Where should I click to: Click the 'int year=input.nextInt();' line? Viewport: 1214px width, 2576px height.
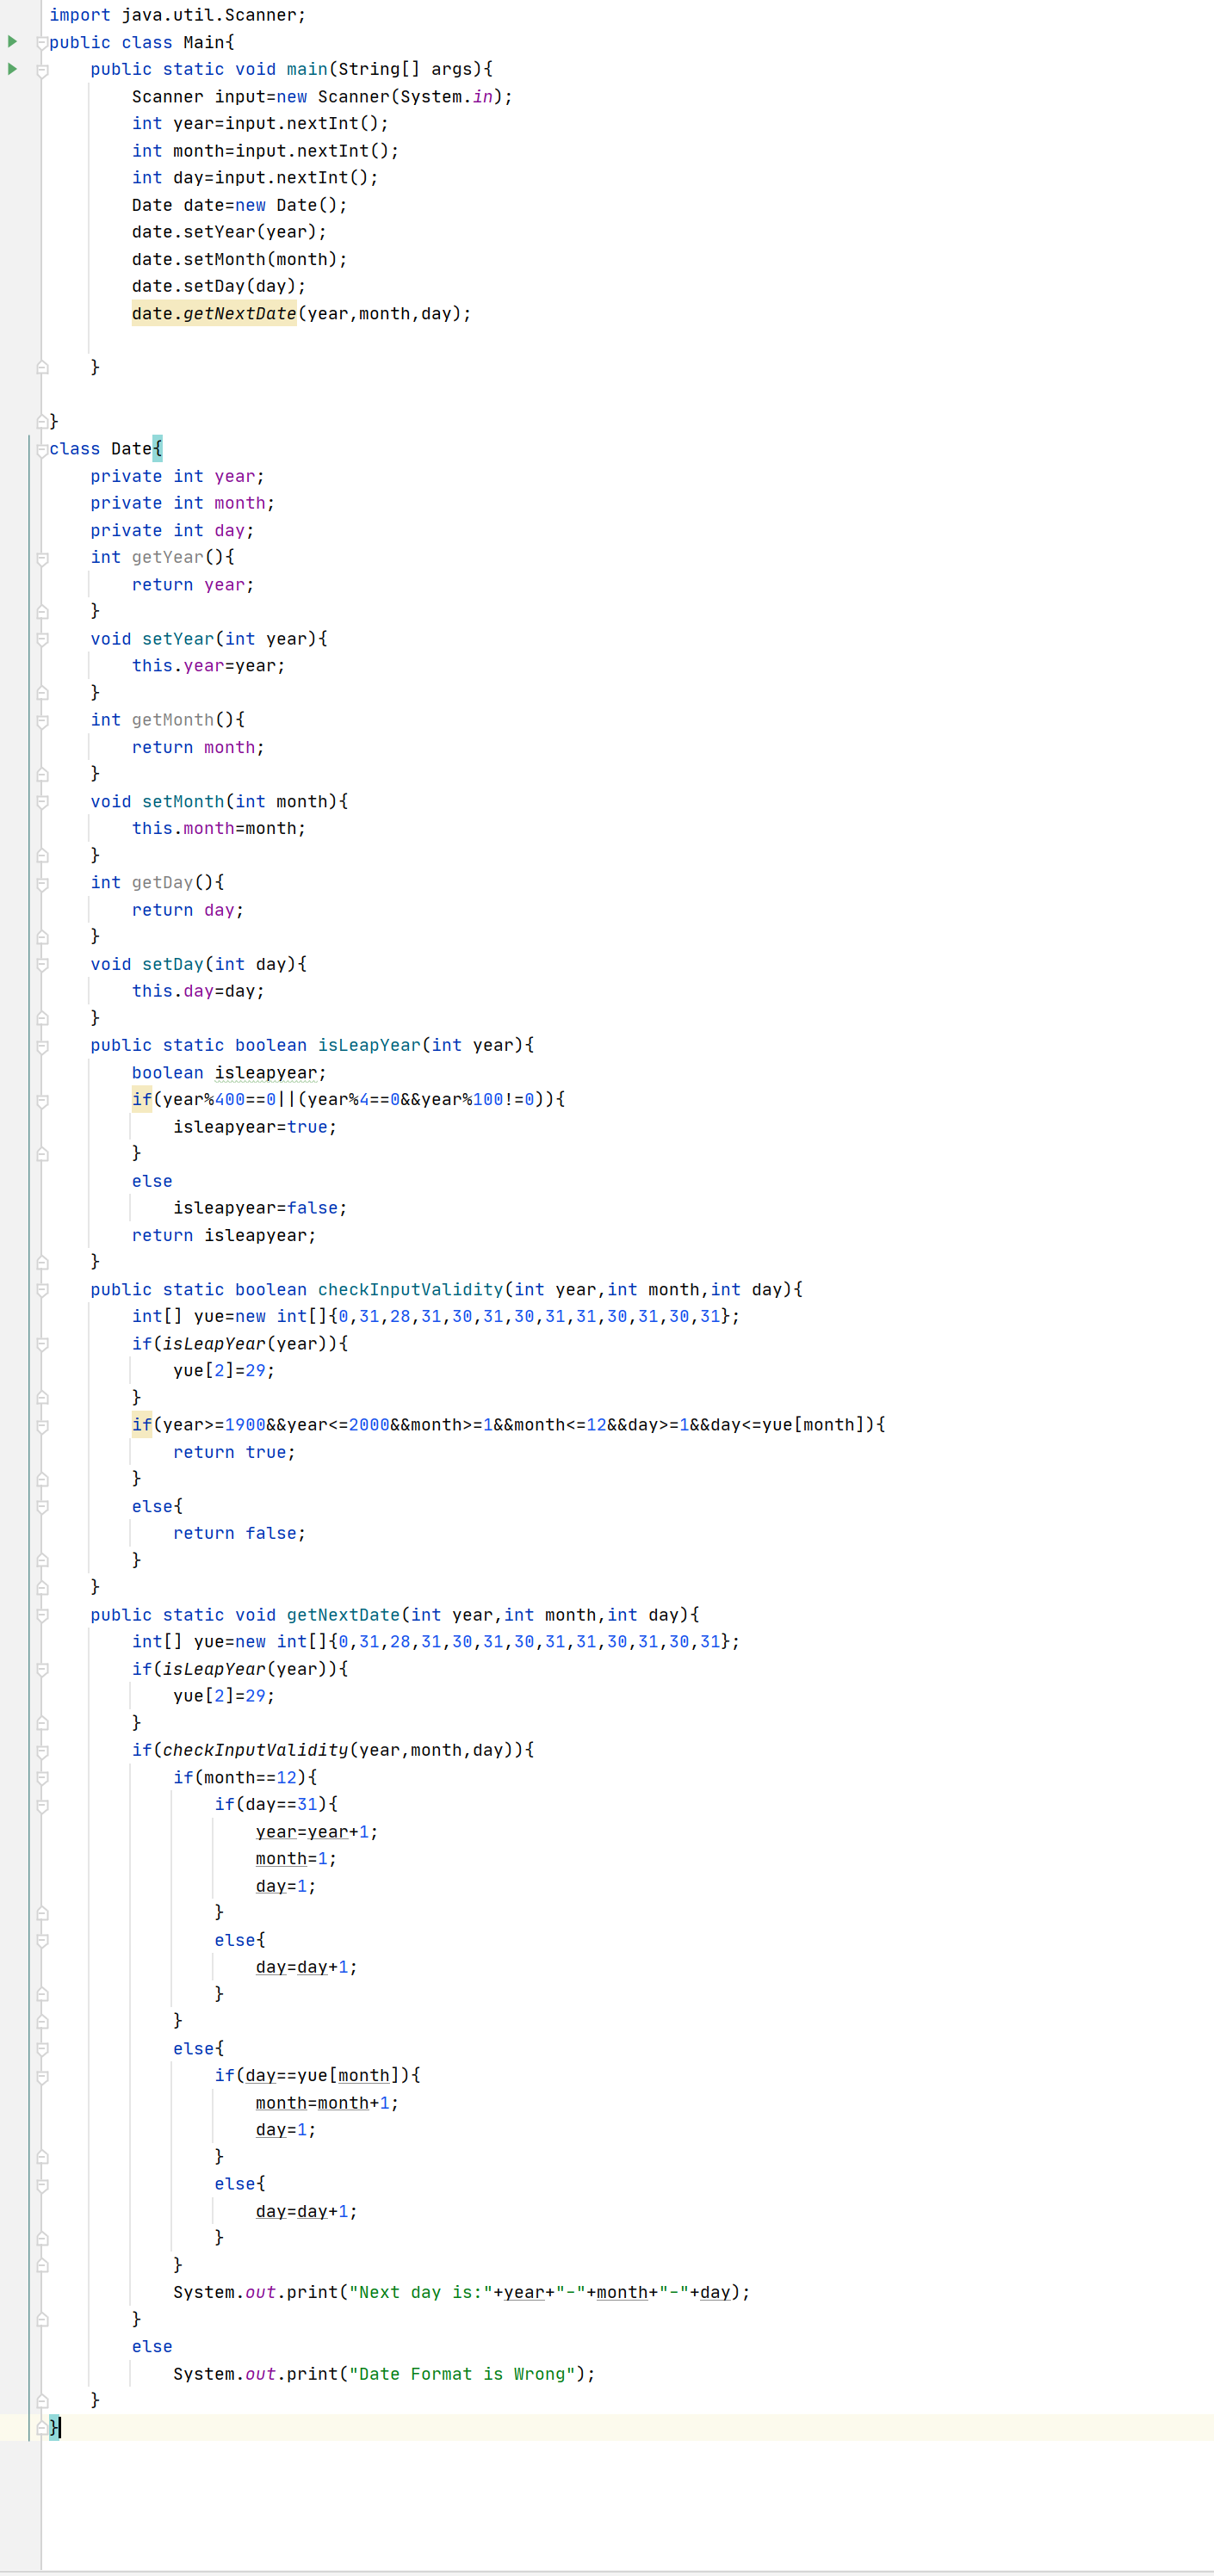click(x=260, y=124)
